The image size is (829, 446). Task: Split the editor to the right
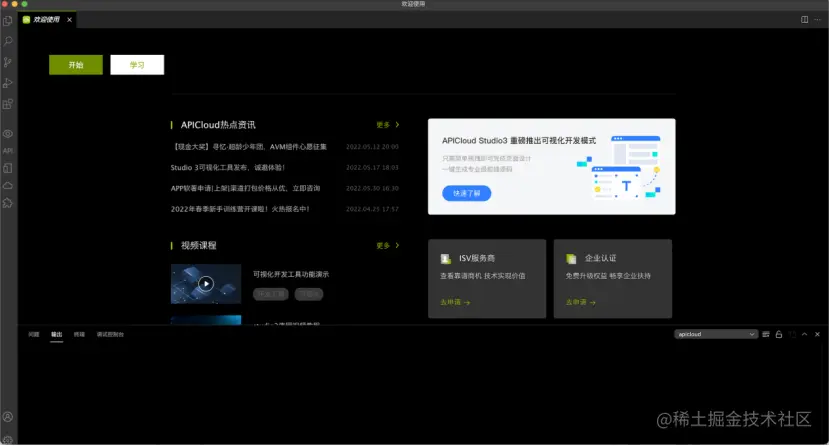tap(804, 20)
